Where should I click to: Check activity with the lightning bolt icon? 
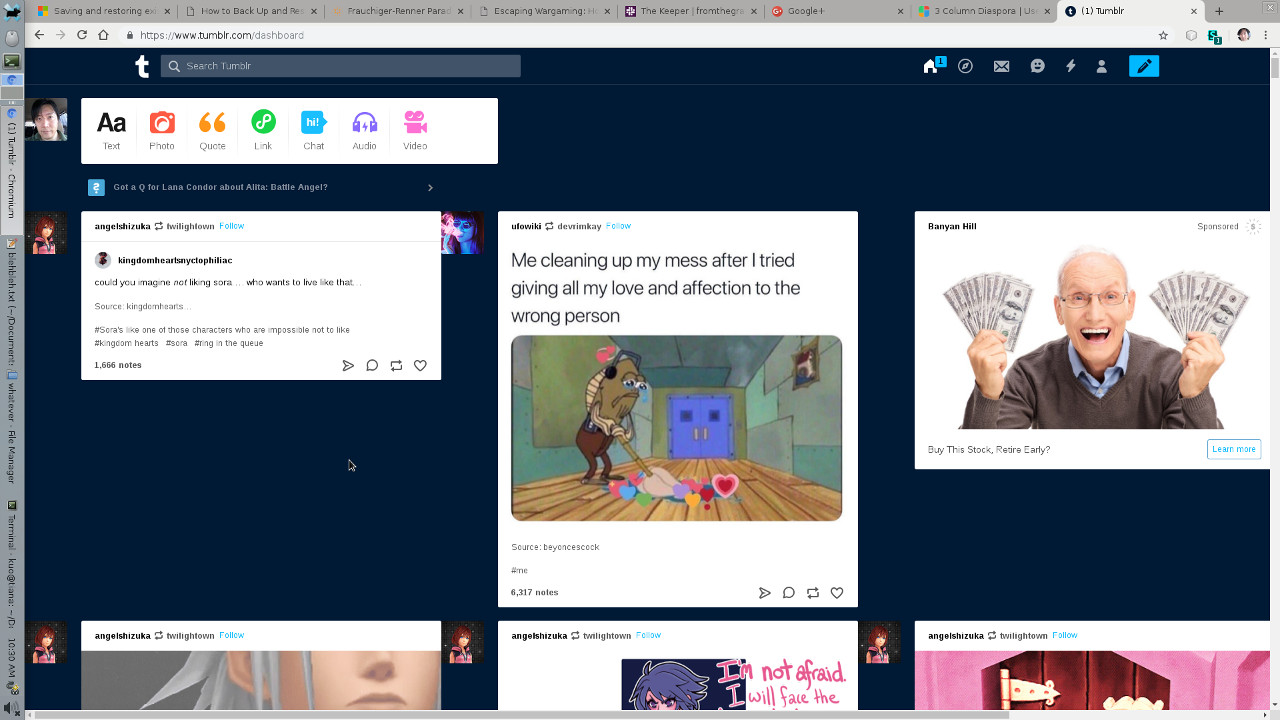[1071, 66]
